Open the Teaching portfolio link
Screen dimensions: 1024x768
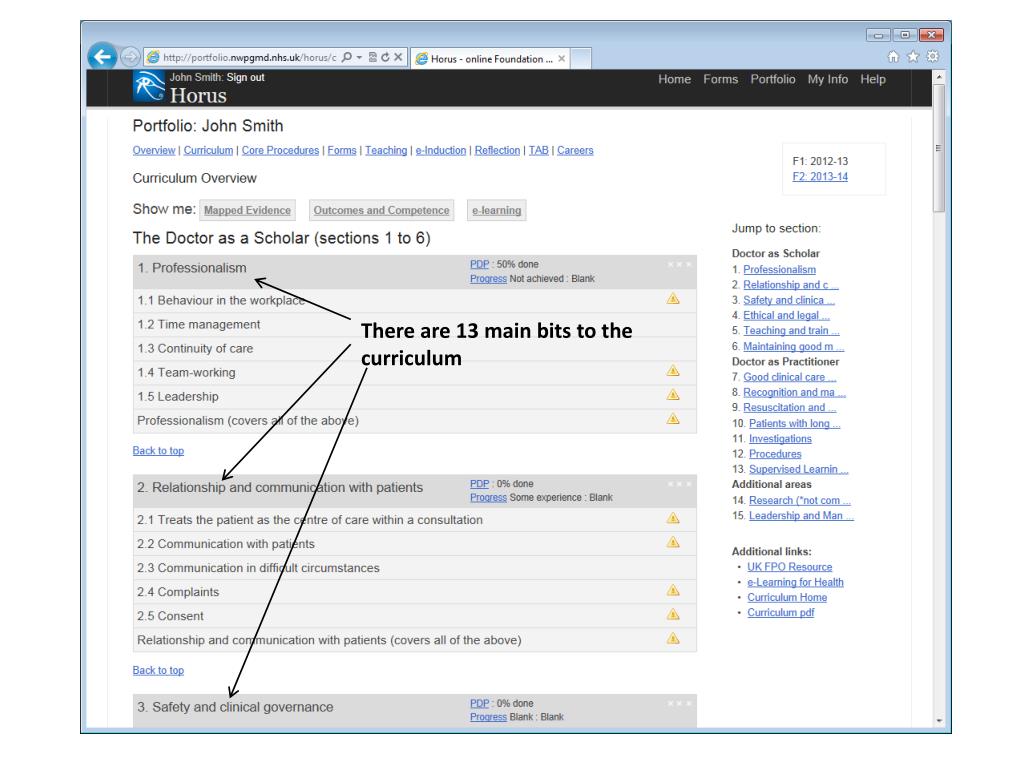tap(386, 150)
